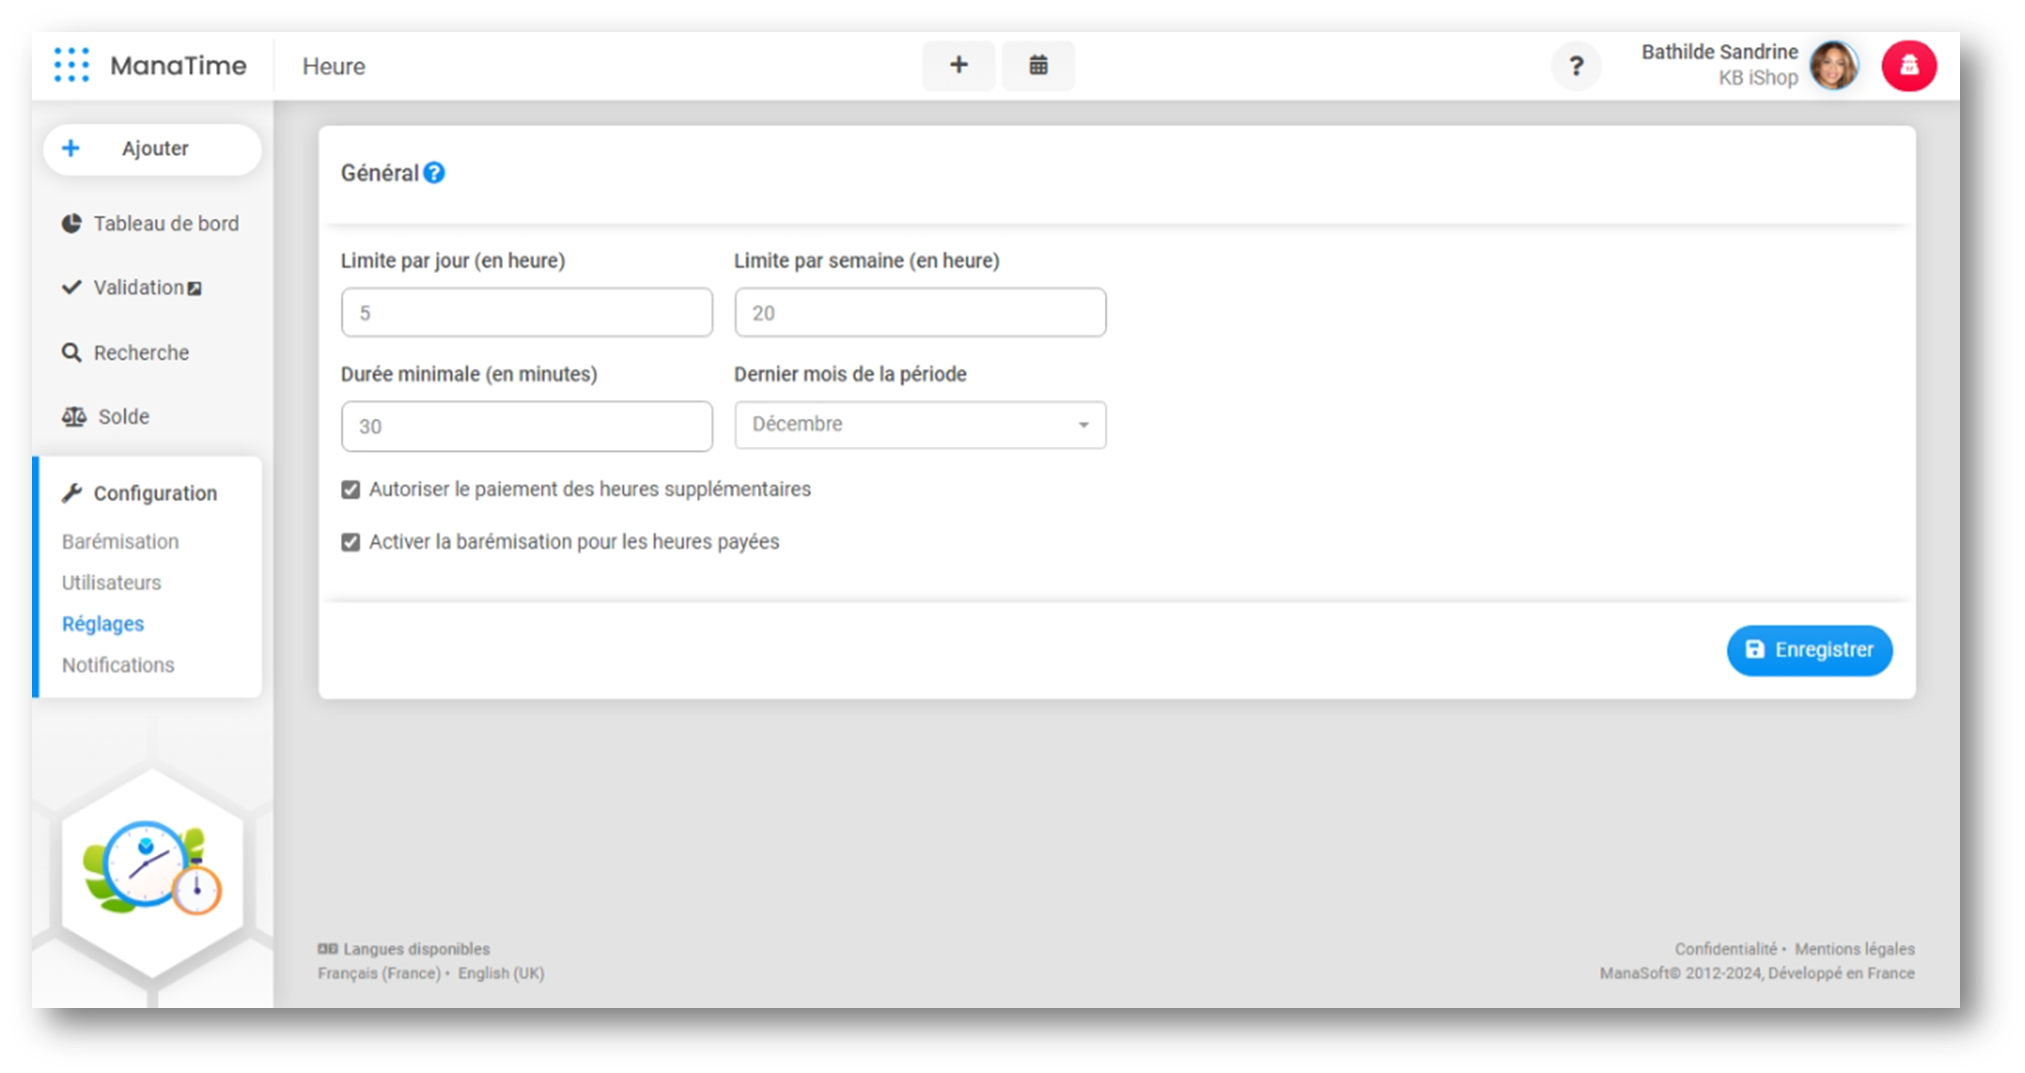The height and width of the screenshot is (1073, 2025).
Task: Open the Solde sidebar entry
Action: pyautogui.click(x=123, y=417)
